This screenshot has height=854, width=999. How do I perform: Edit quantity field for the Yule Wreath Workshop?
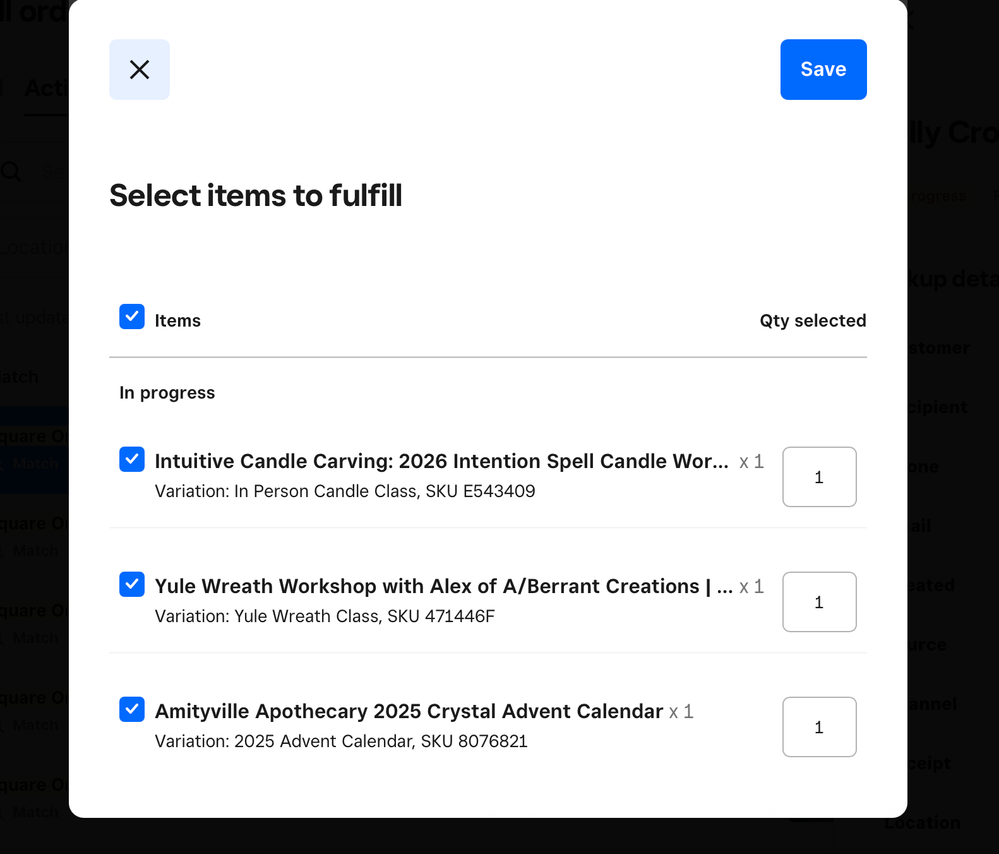pos(819,602)
